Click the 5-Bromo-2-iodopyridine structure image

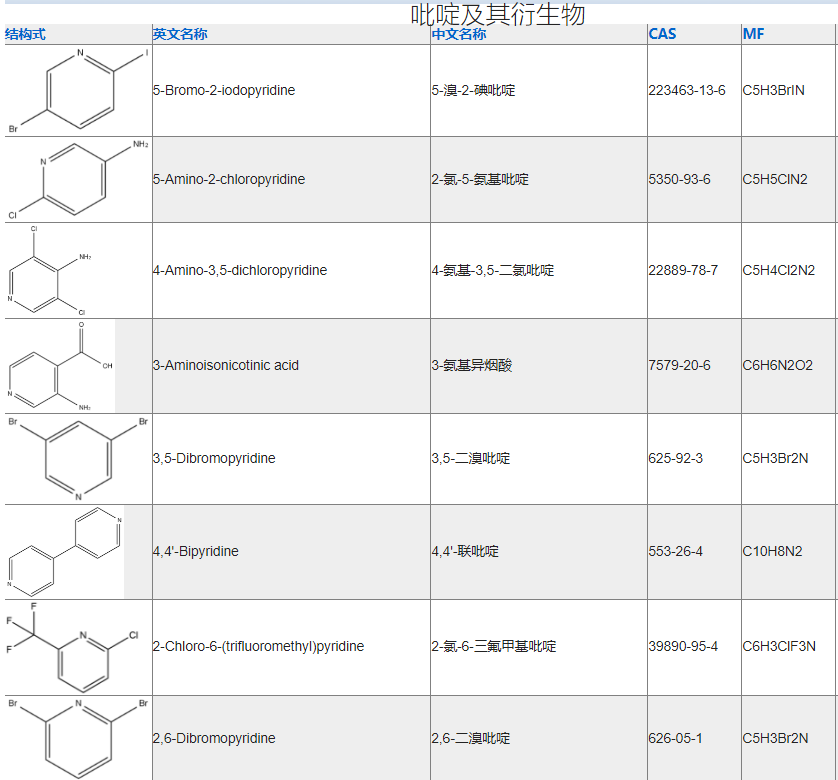(78, 90)
